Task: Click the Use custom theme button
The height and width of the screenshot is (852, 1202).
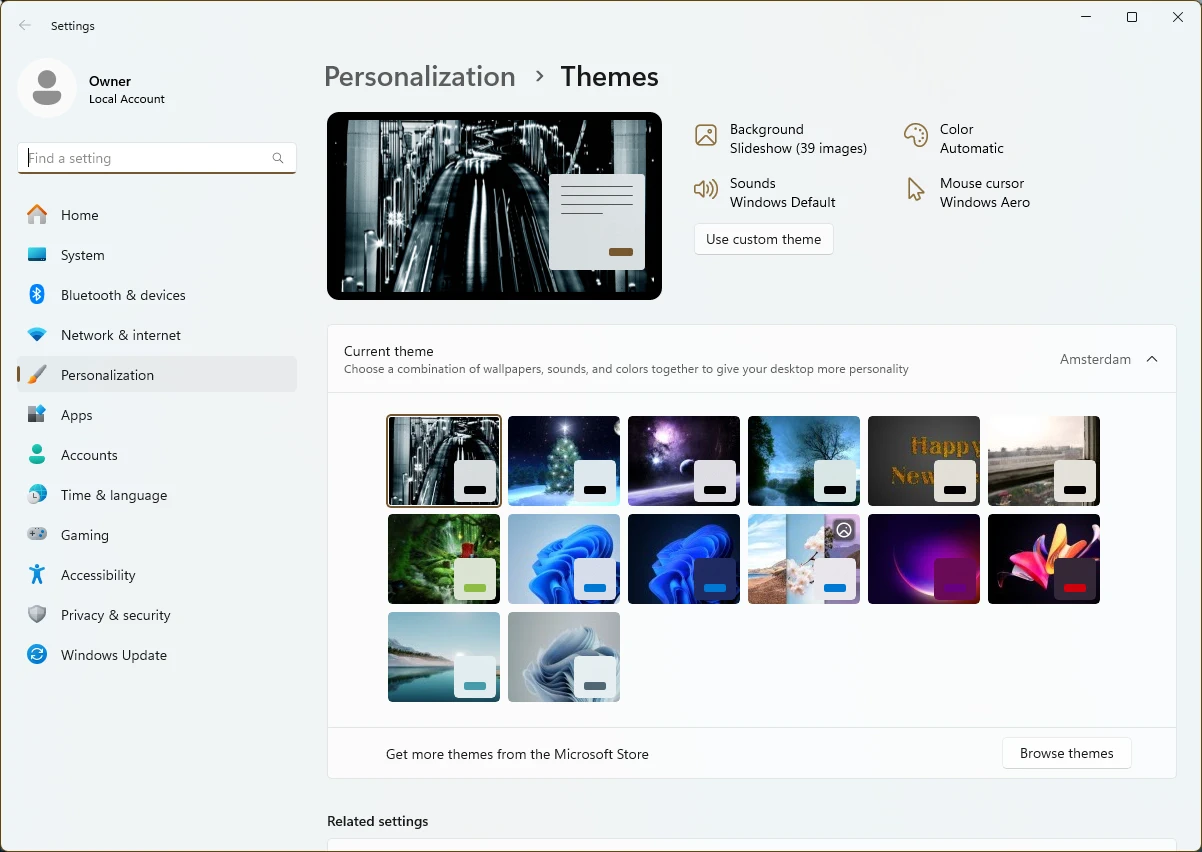Action: pos(763,239)
